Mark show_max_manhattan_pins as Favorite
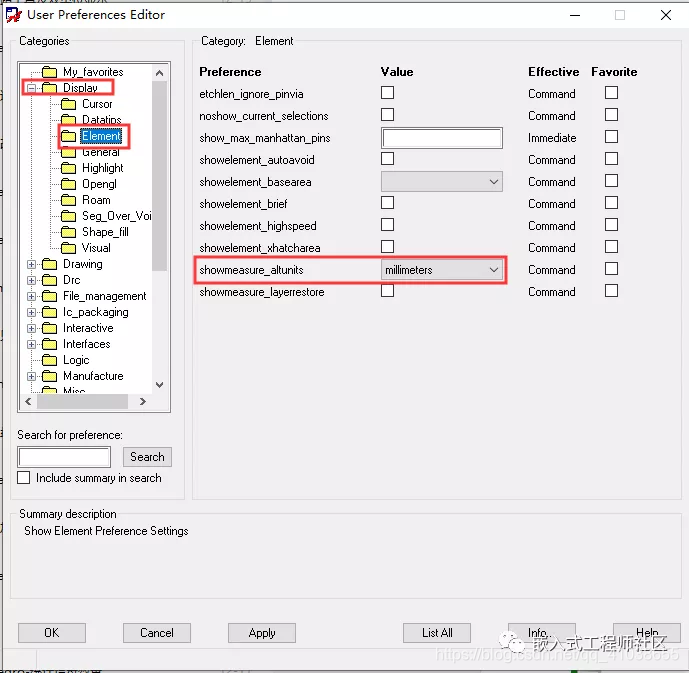Screen dimensions: 689x673 tap(611, 137)
